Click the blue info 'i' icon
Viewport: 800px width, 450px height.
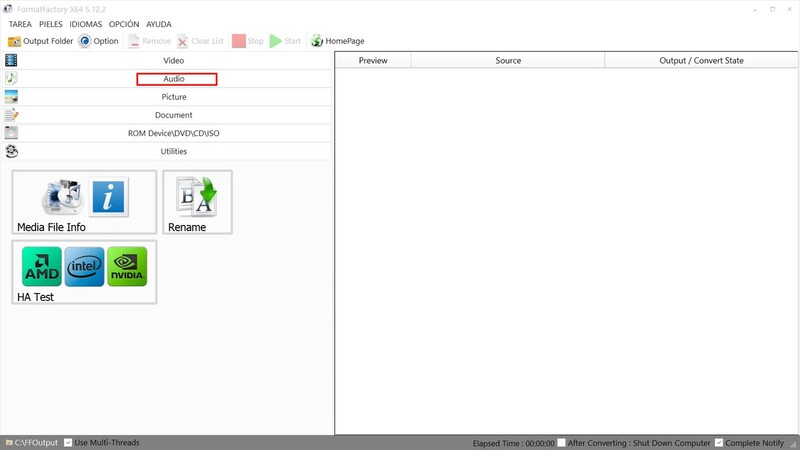coord(108,196)
